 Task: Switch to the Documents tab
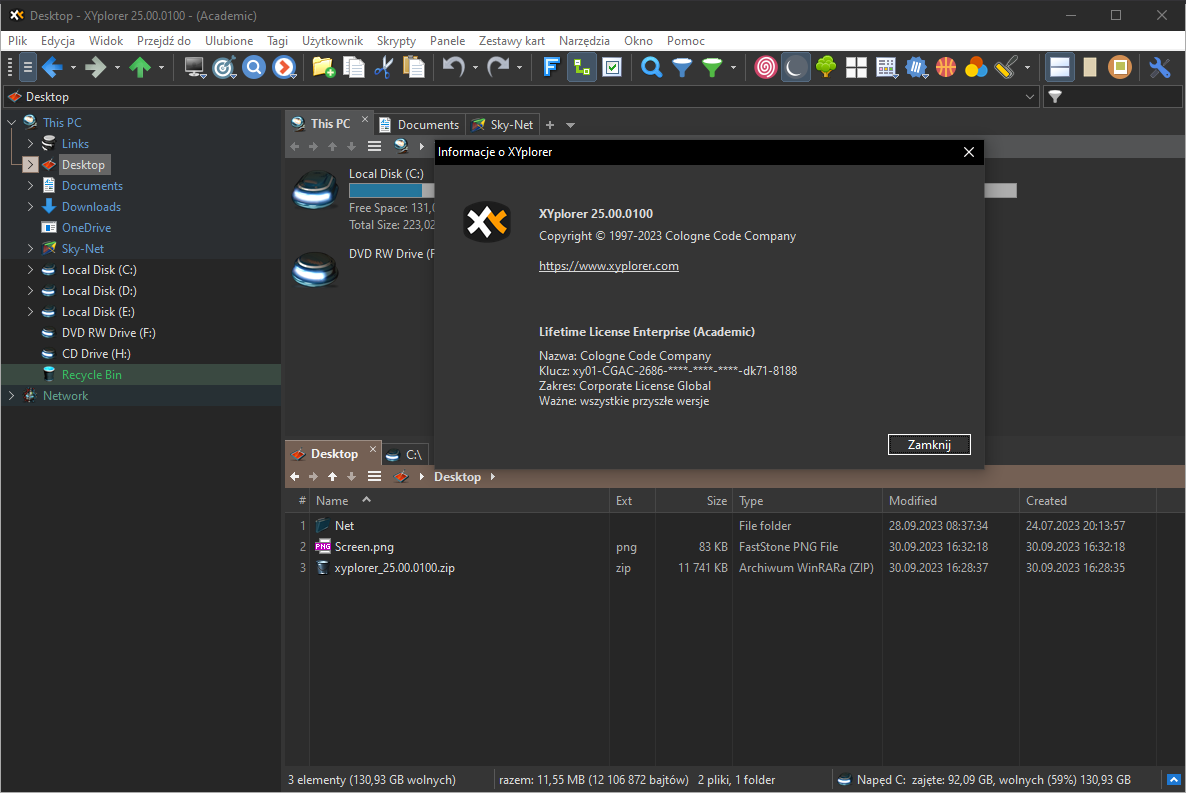pos(419,125)
